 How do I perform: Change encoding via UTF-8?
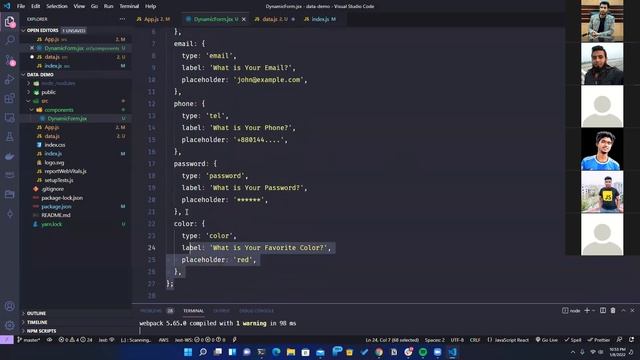[x=457, y=340]
